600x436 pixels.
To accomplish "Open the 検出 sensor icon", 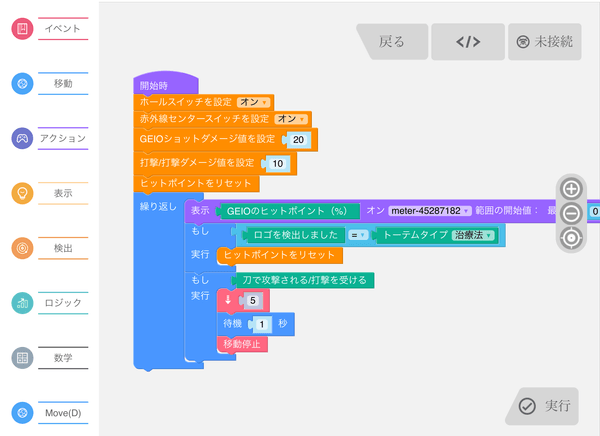I will (x=22, y=247).
